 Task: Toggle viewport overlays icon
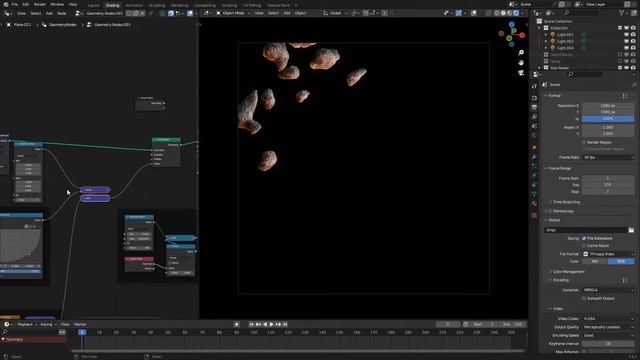[473, 13]
